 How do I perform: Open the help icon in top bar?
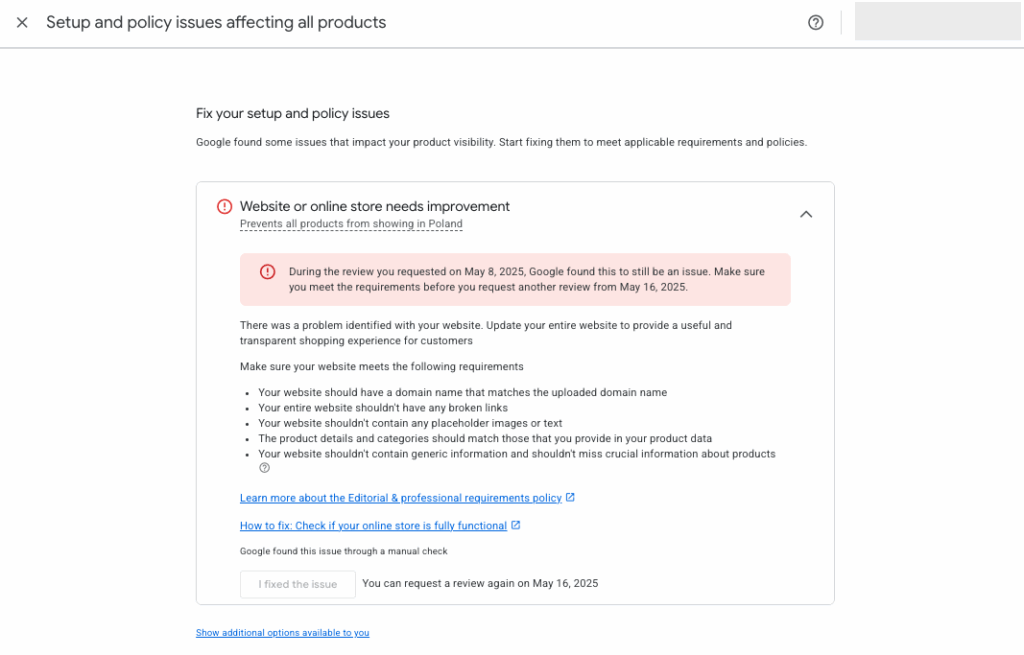click(x=816, y=22)
